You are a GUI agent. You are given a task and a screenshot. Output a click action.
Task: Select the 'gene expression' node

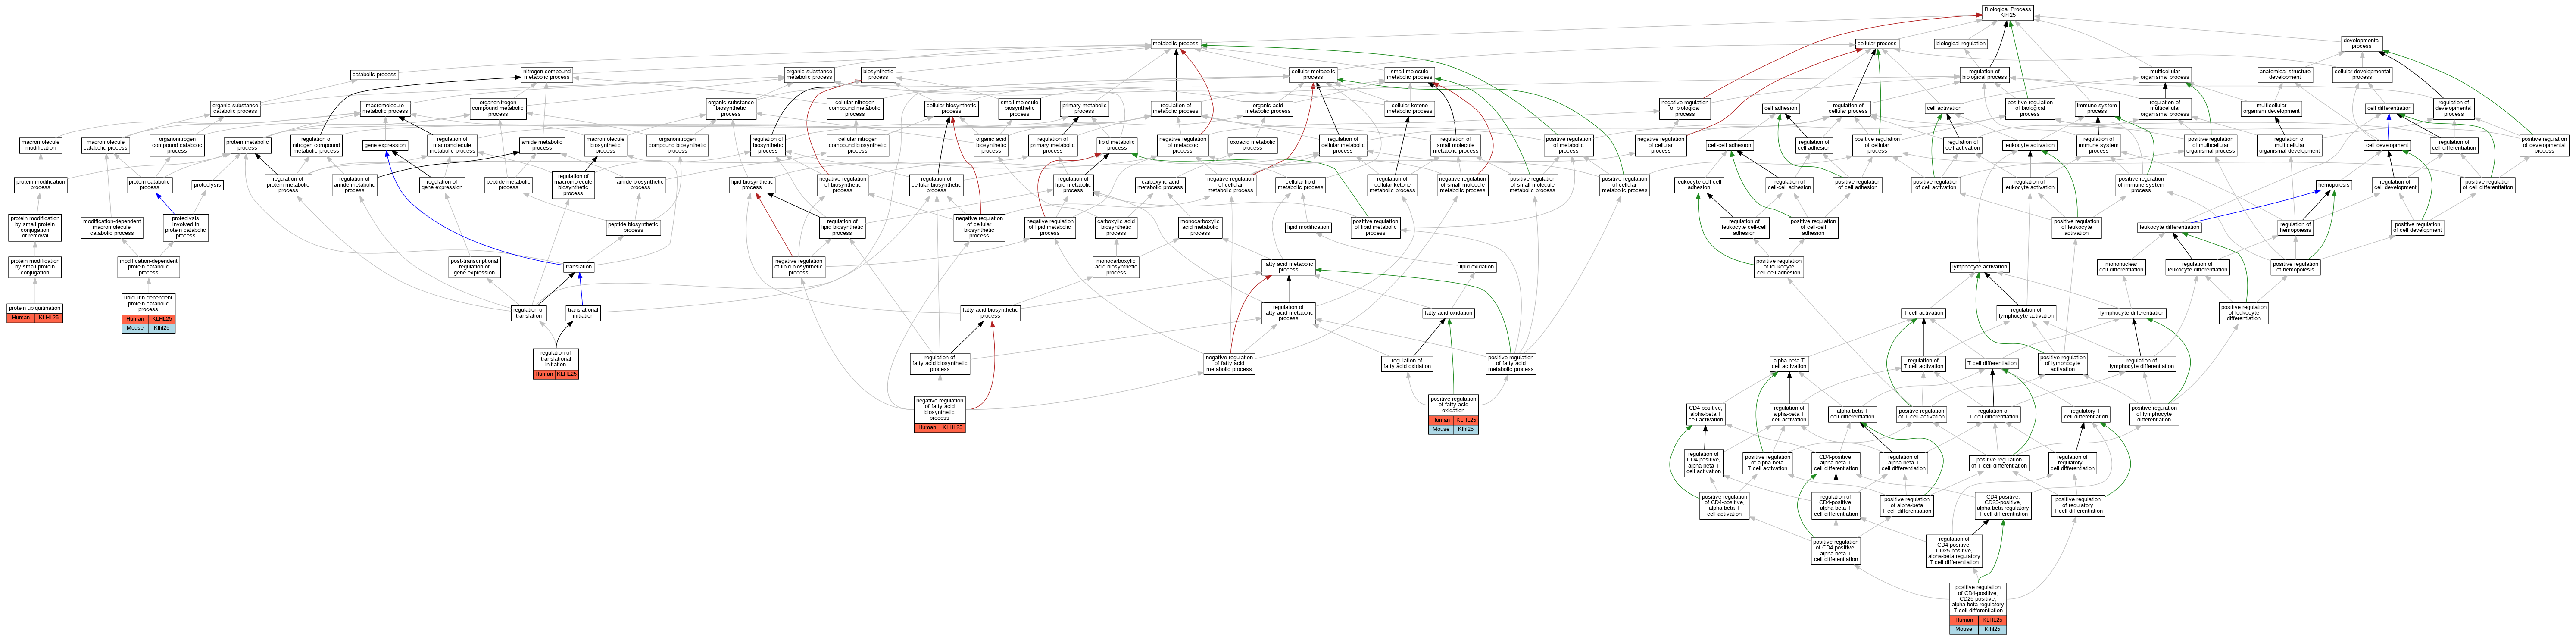(x=385, y=146)
